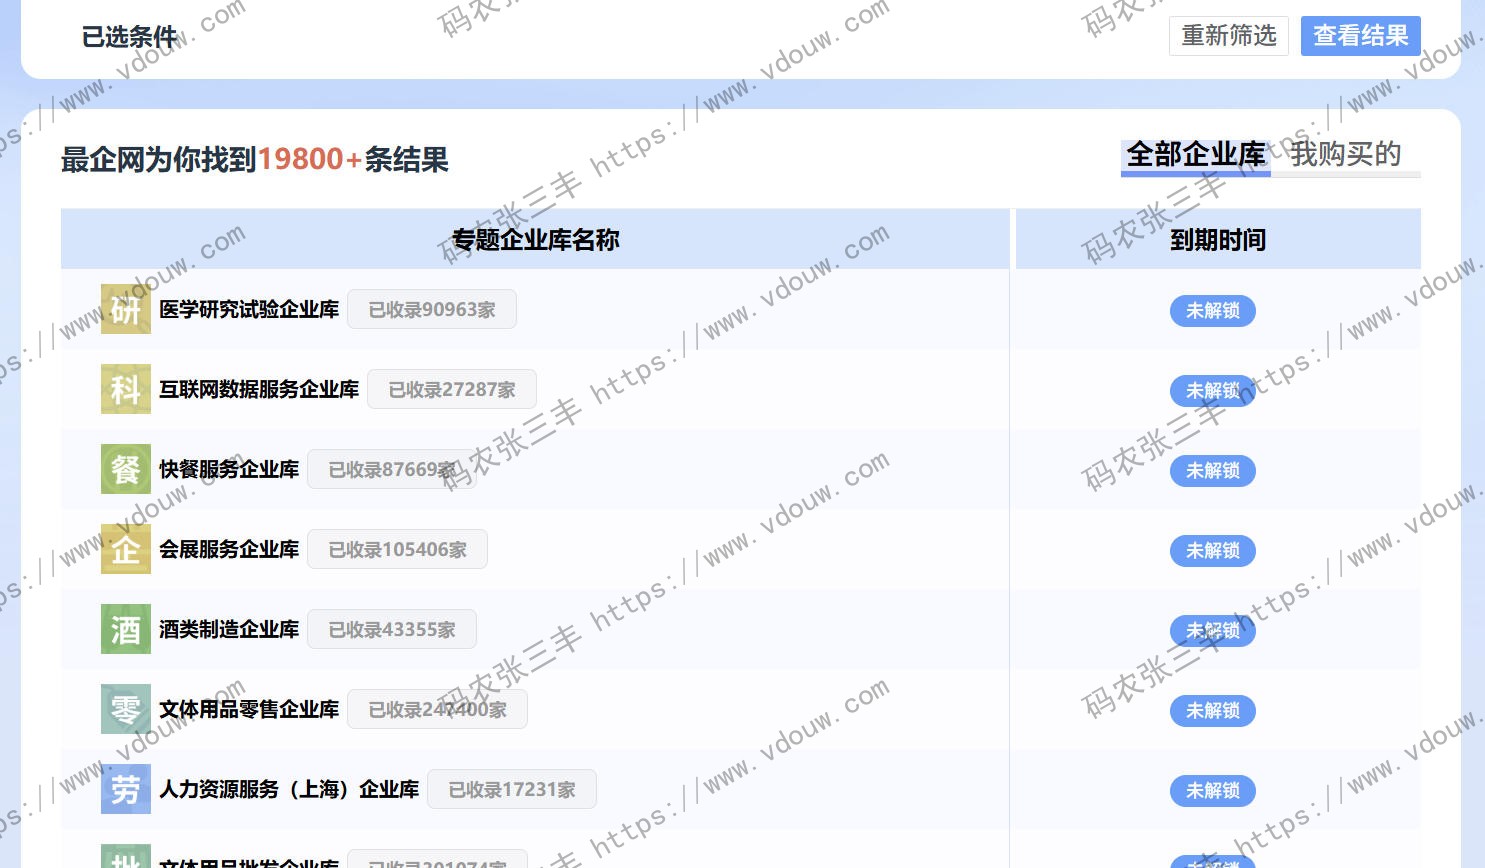
Task: Unlock the 会展服务企业库 database
Action: (x=1212, y=551)
